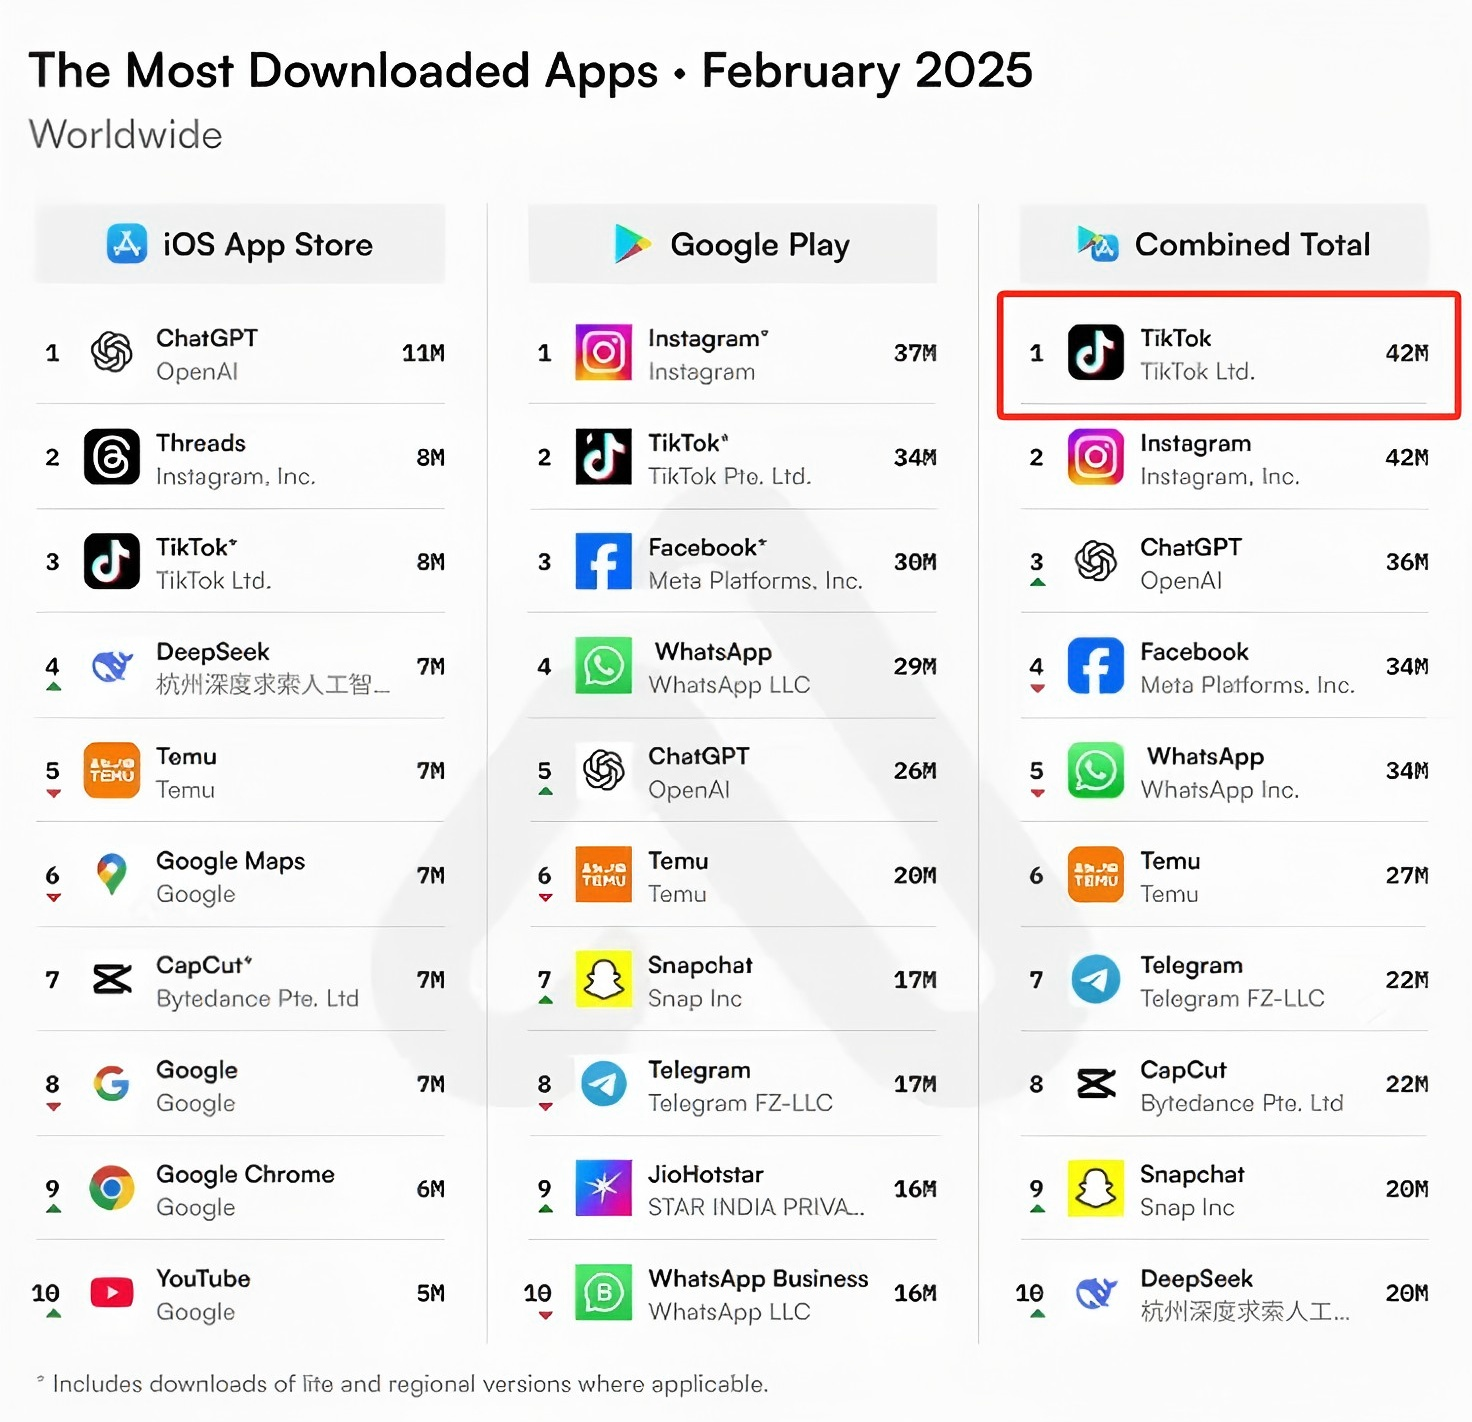Click the Instagram name in Google Play list
1472x1422 pixels.
tap(704, 339)
